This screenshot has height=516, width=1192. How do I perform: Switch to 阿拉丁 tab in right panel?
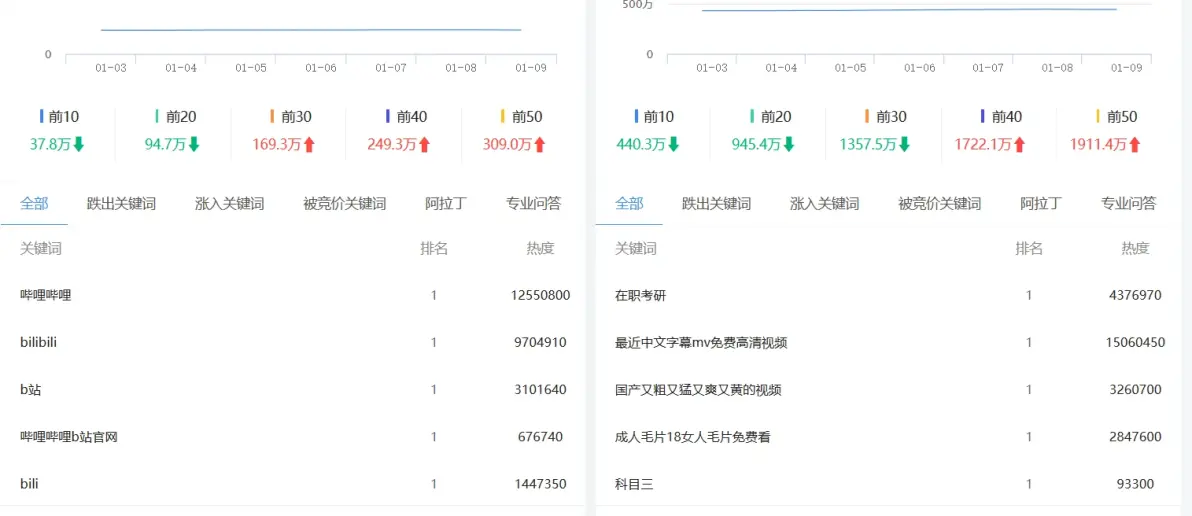[x=1041, y=204]
